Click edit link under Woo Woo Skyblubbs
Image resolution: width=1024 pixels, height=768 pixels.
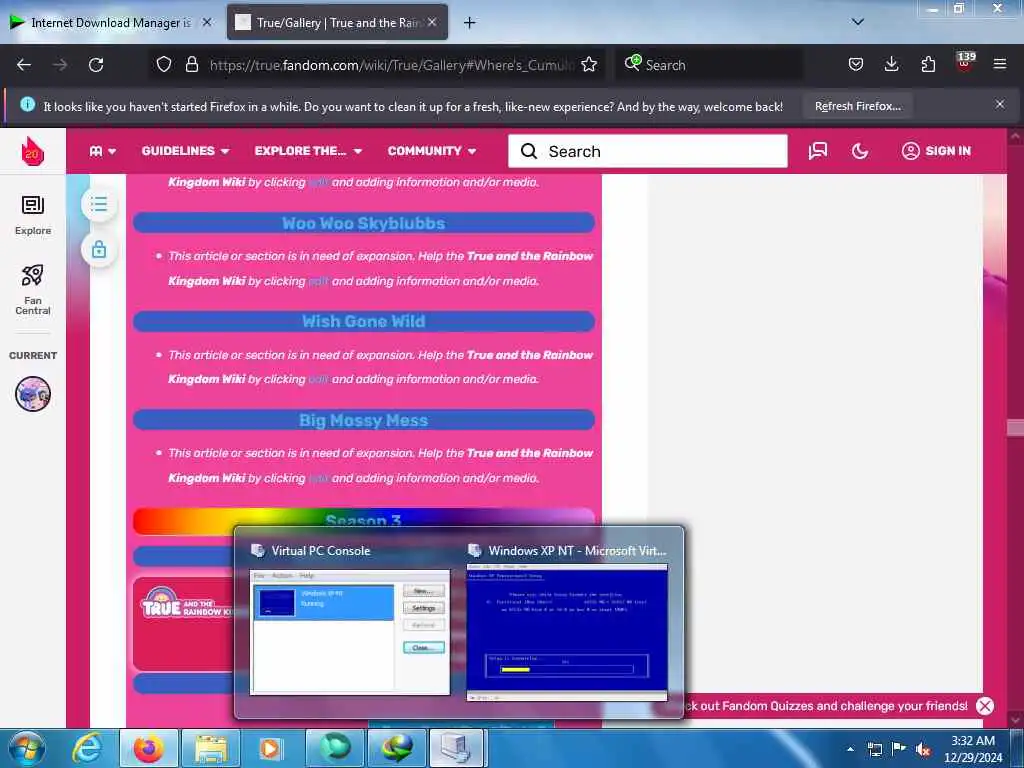click(x=318, y=281)
